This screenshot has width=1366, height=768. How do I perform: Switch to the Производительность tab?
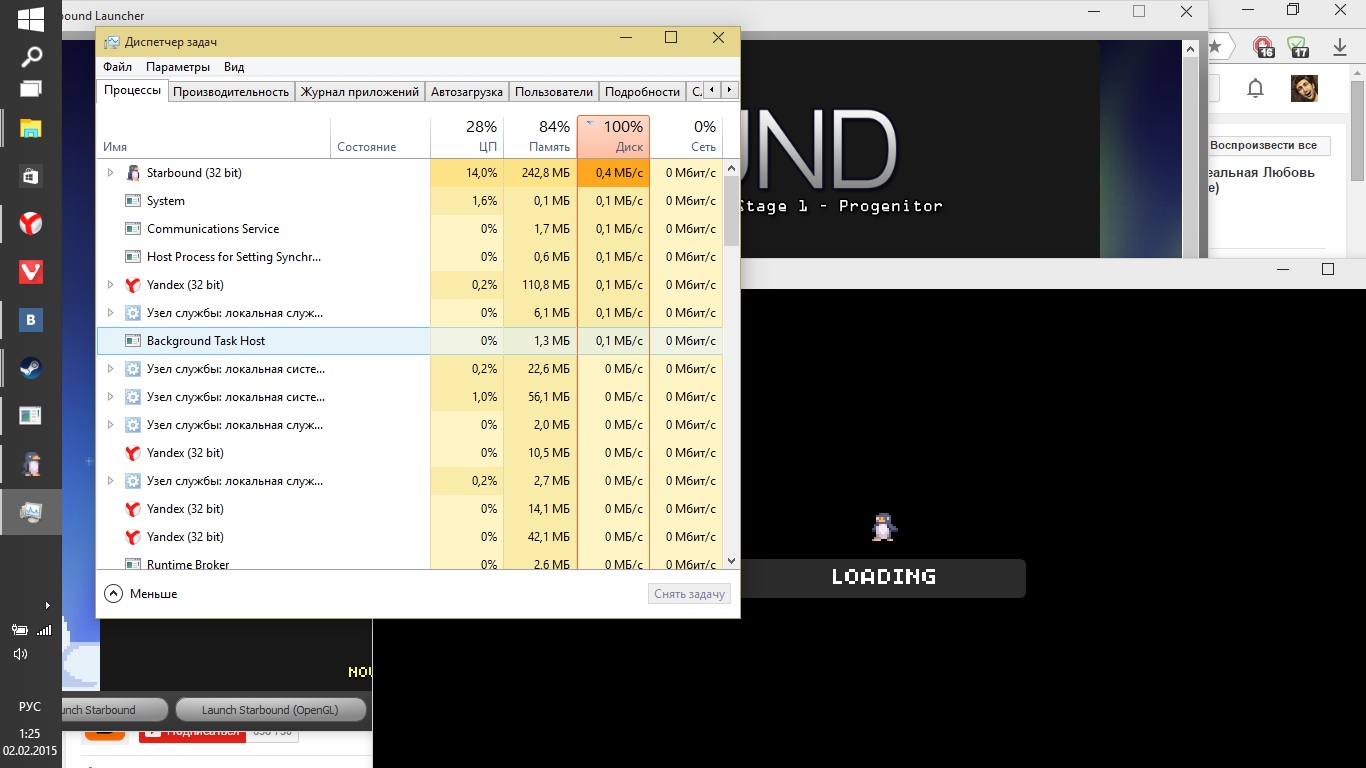coord(231,92)
